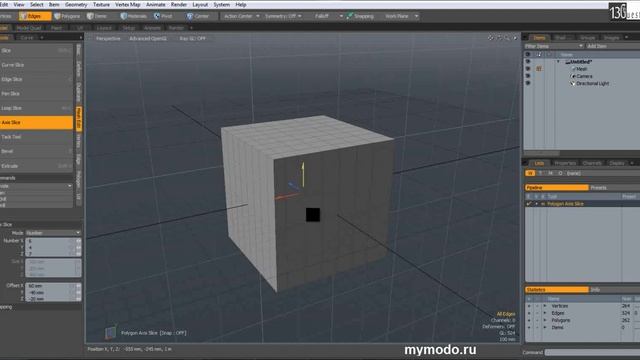Select Mesh item in item list
Image resolution: width=640 pixels, height=360 pixels.
coord(582,69)
